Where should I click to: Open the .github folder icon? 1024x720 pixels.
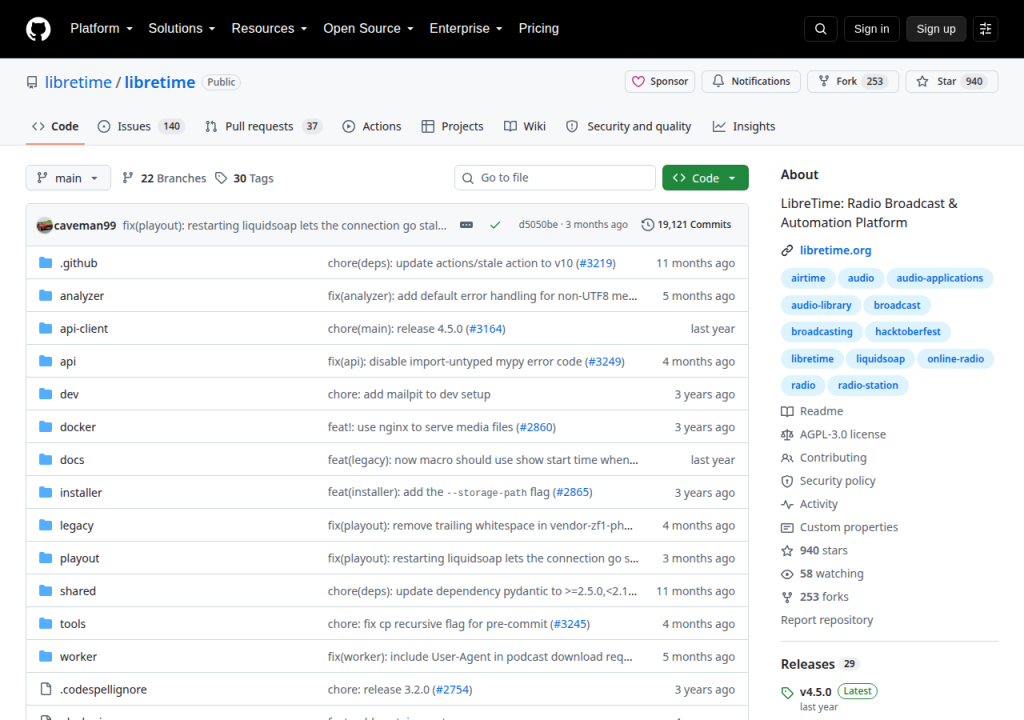click(x=45, y=263)
